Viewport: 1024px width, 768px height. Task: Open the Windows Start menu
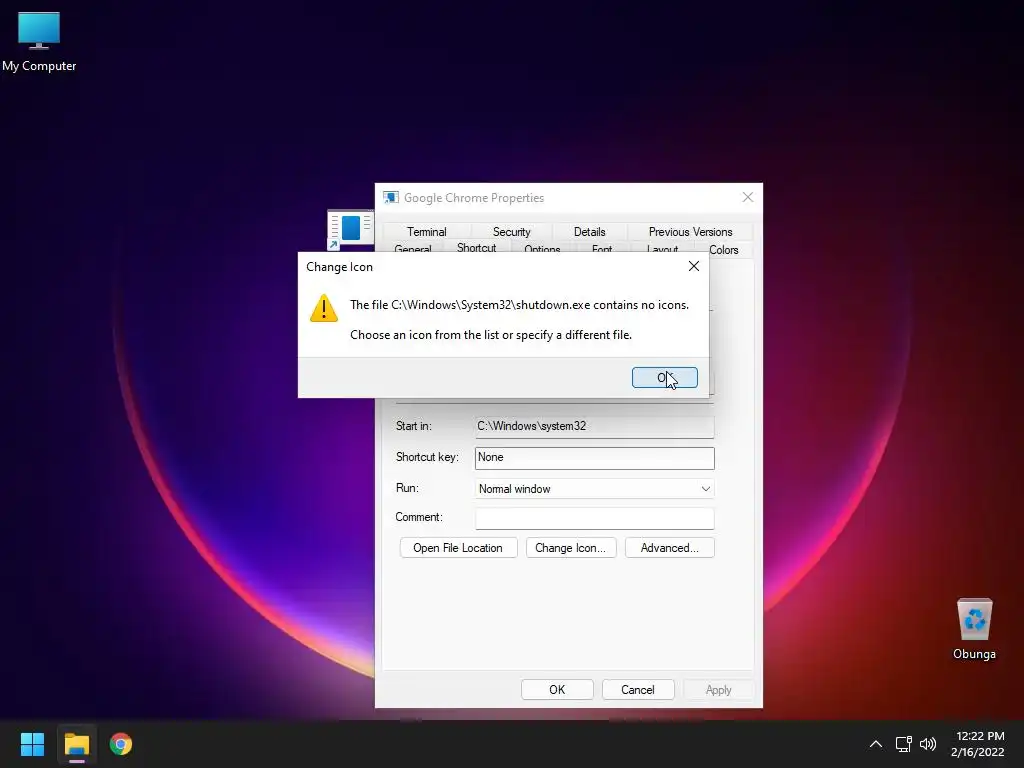click(x=32, y=744)
